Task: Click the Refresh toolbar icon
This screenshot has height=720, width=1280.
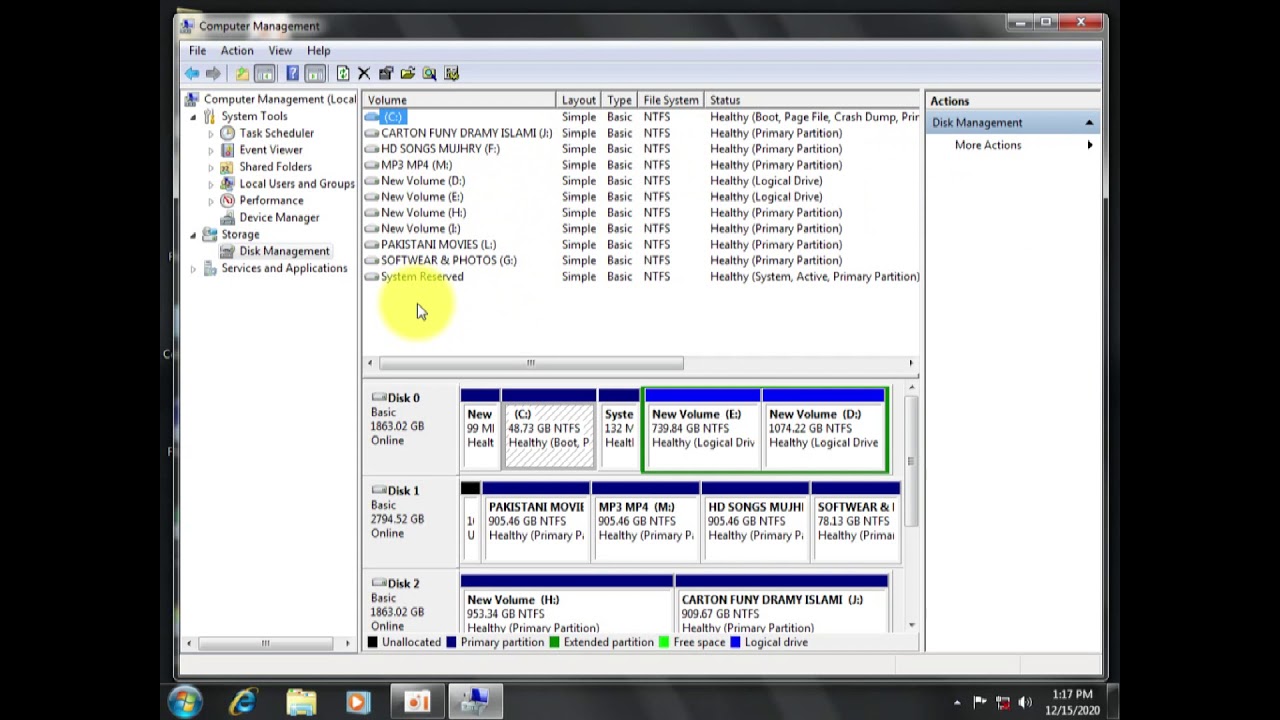Action: 343,73
